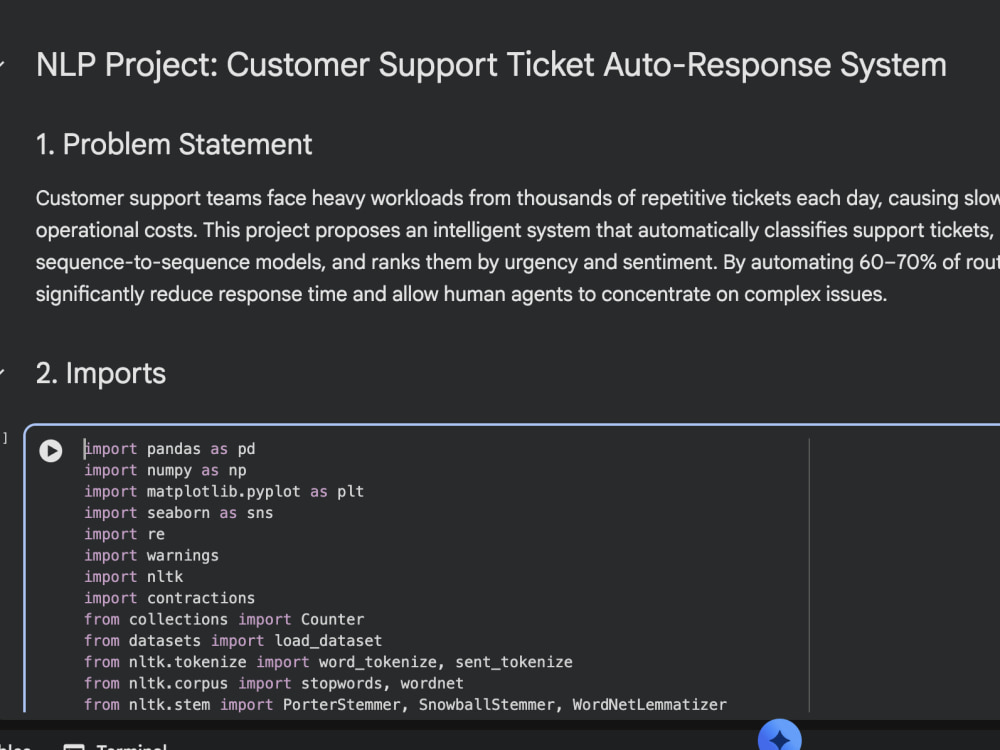Select the NLP Project title heading
Screen dimensions: 1000x750
click(x=491, y=65)
